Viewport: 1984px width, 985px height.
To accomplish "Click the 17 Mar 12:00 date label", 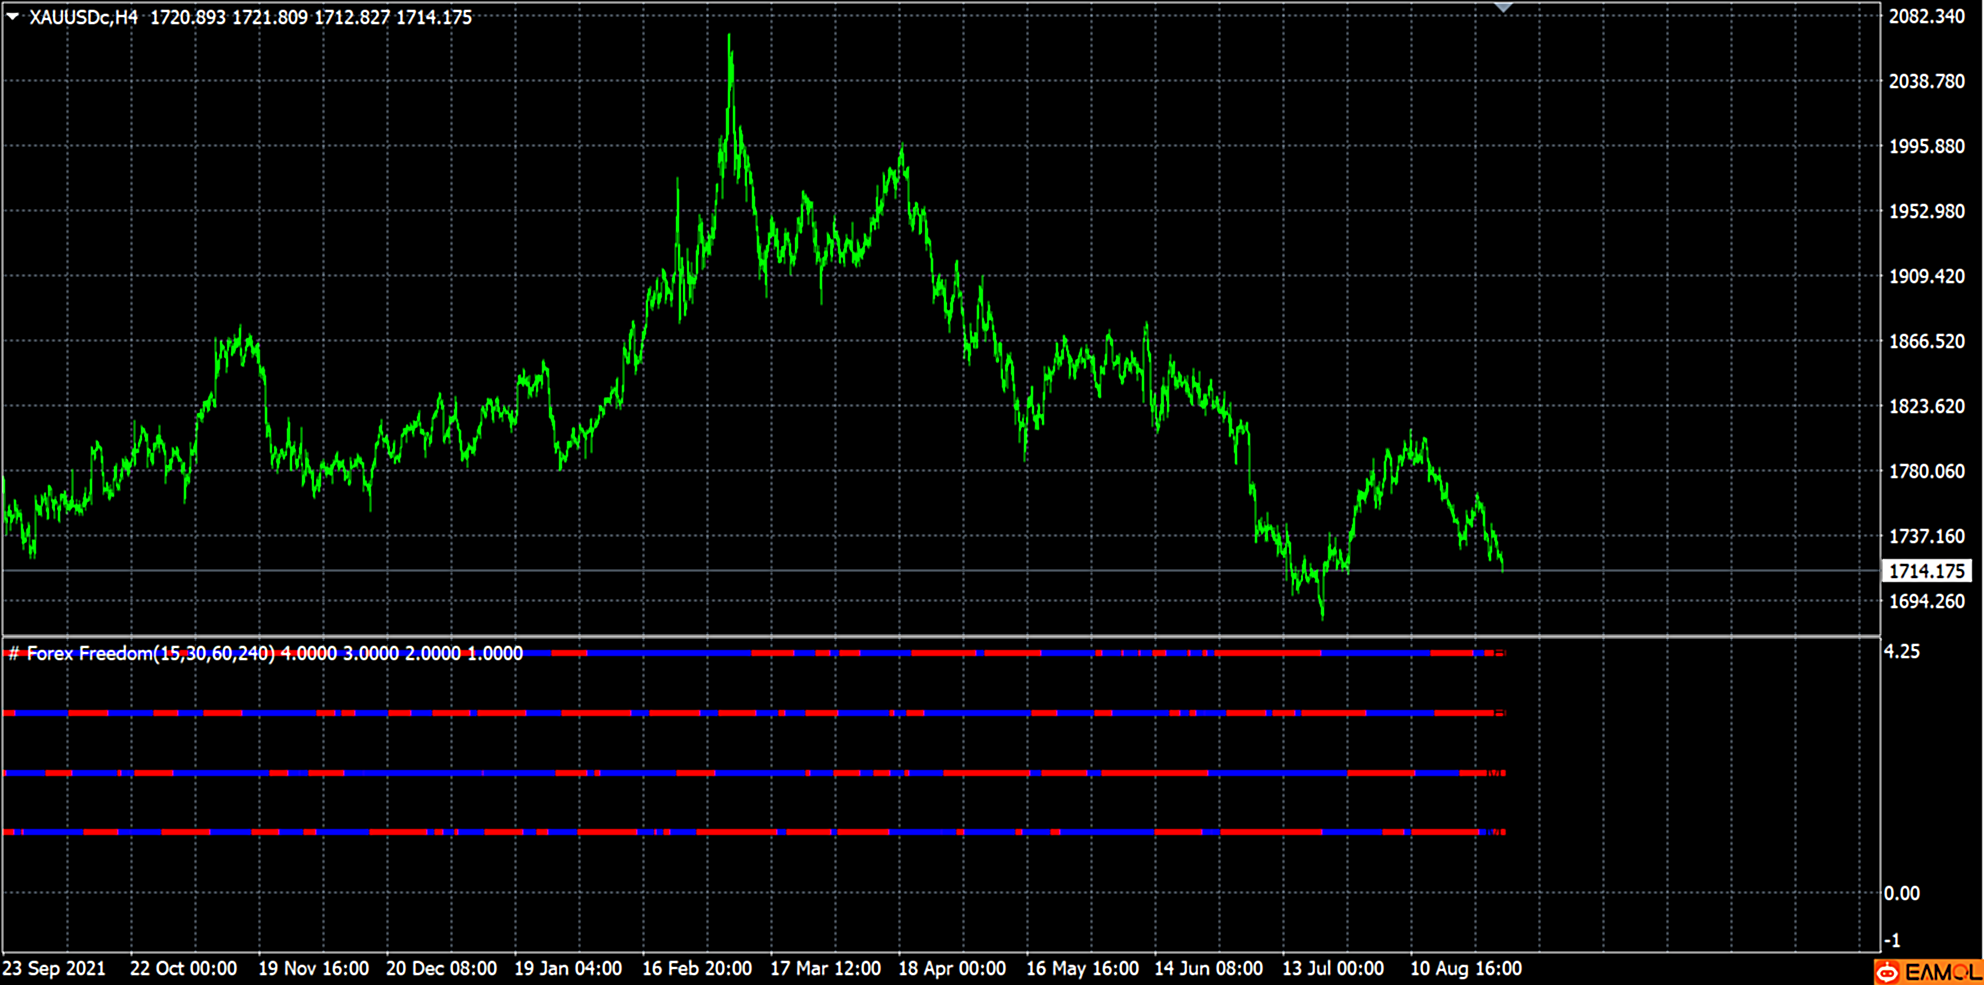I will [825, 968].
